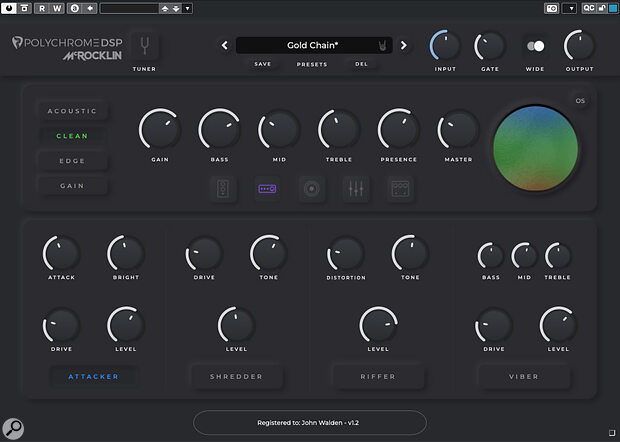The image size is (620, 442).
Task: Click the Input level knob
Action: (x=445, y=46)
